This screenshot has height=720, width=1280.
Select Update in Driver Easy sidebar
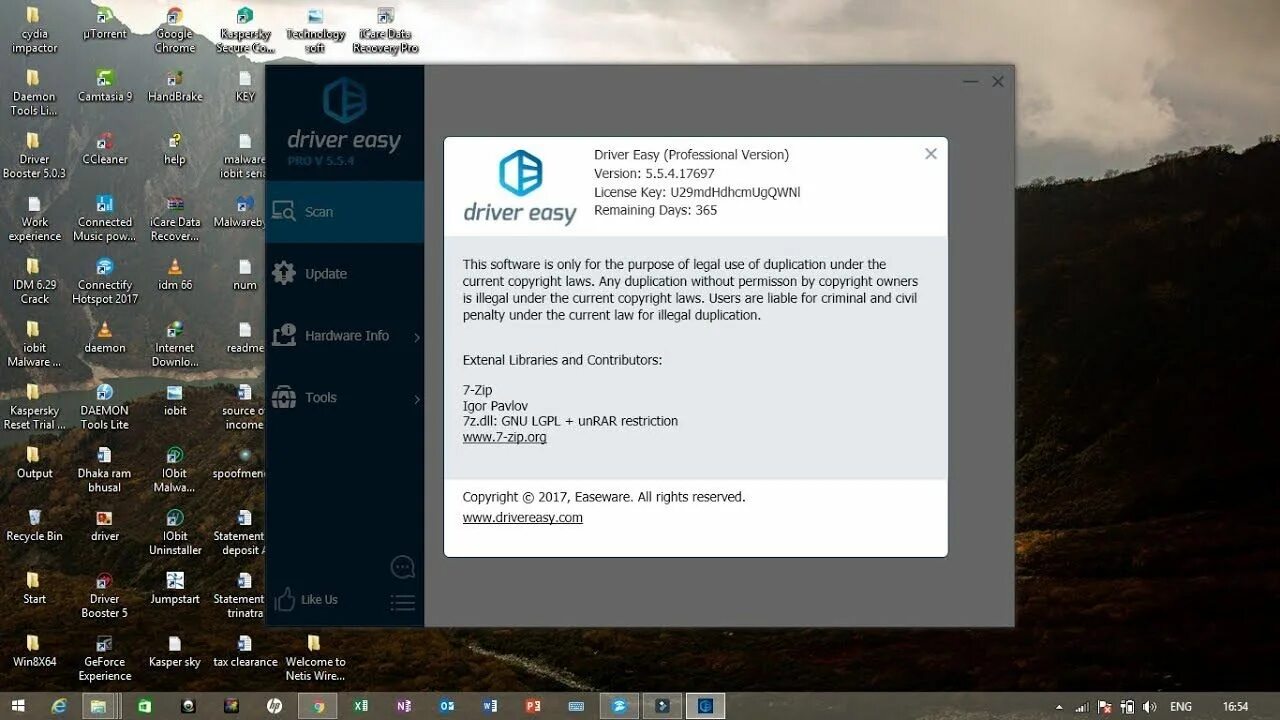coord(344,274)
